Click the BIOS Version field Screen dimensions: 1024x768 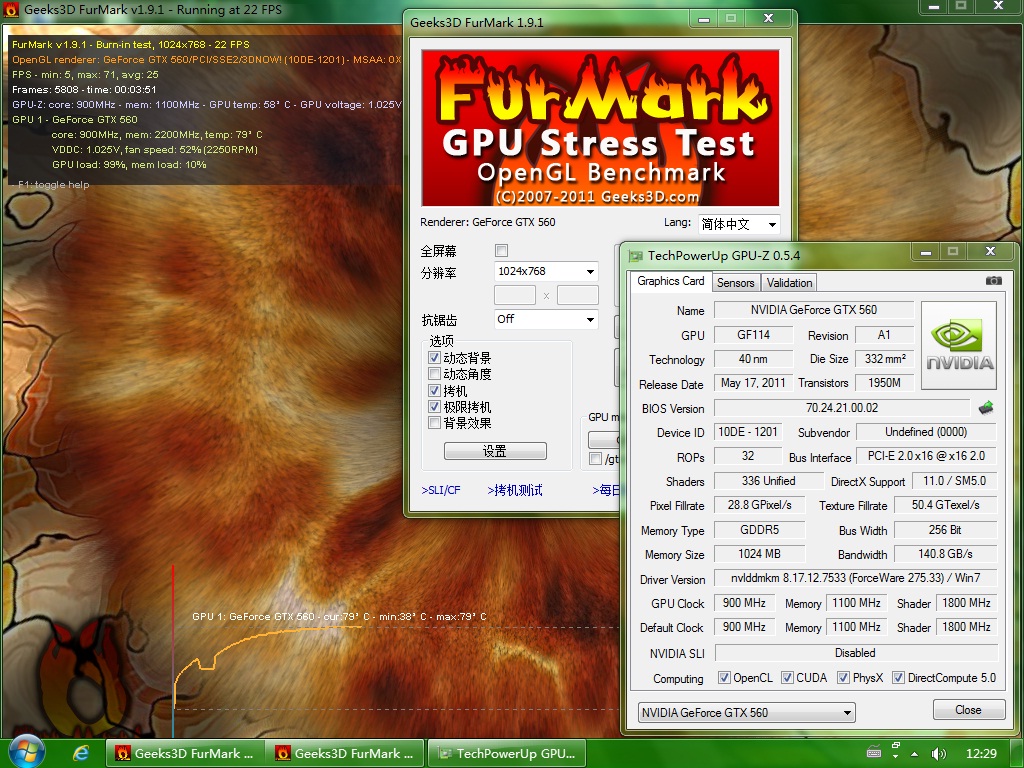tap(841, 408)
